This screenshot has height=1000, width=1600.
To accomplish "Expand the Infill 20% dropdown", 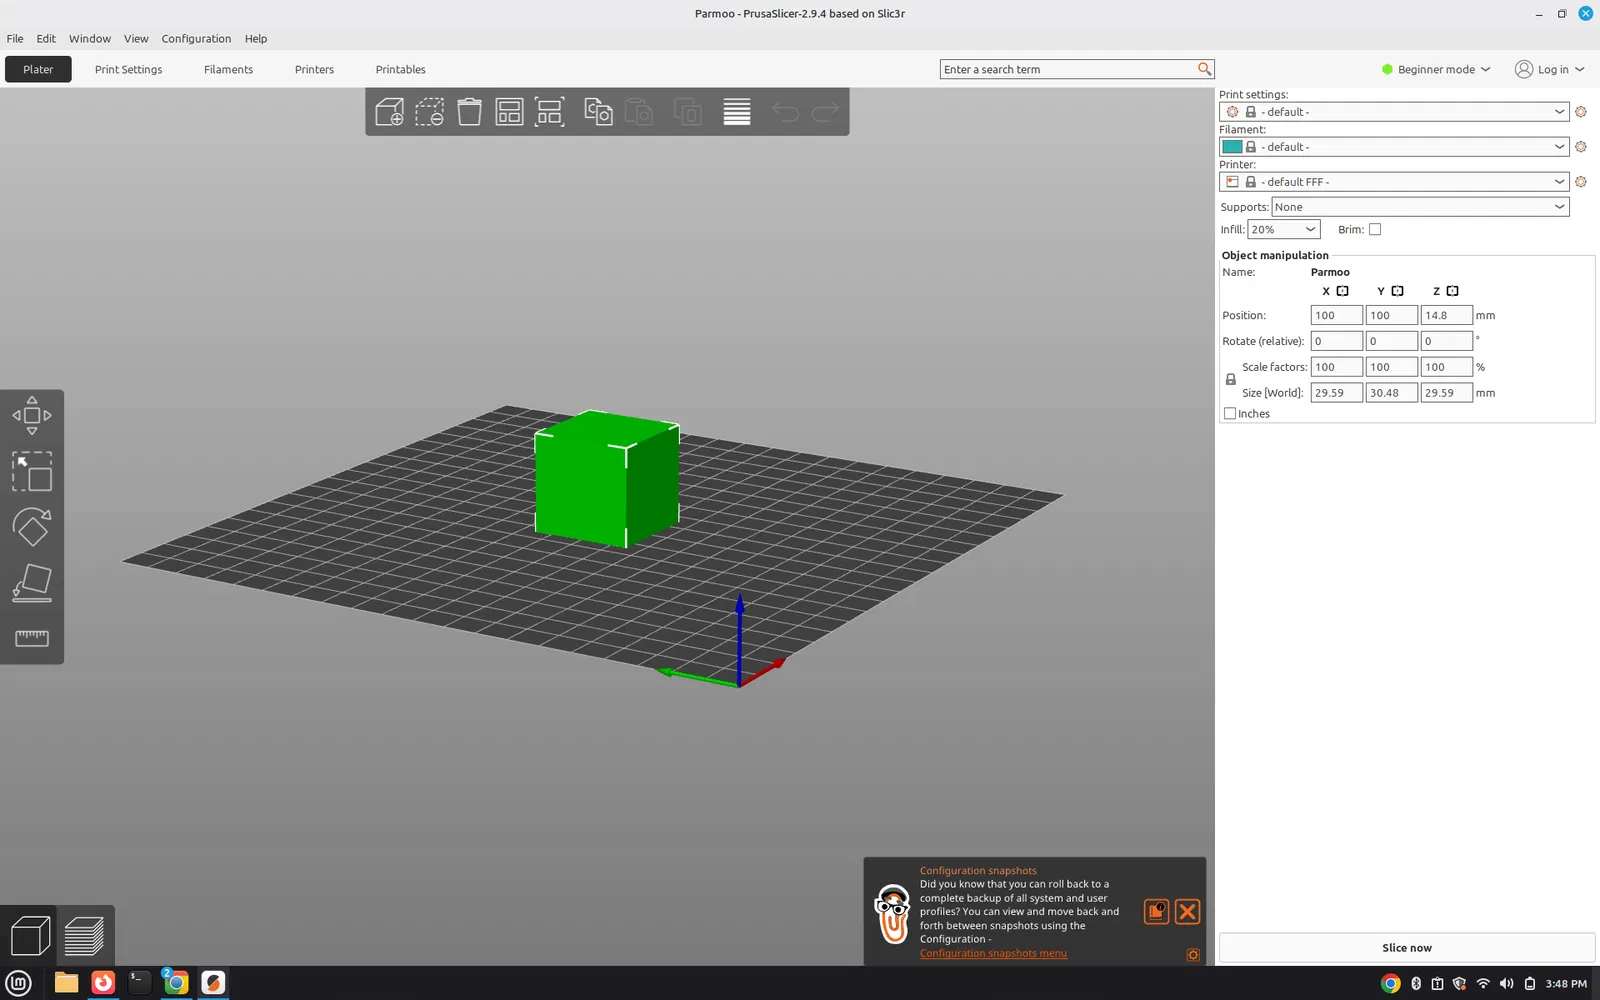I will tap(1284, 229).
